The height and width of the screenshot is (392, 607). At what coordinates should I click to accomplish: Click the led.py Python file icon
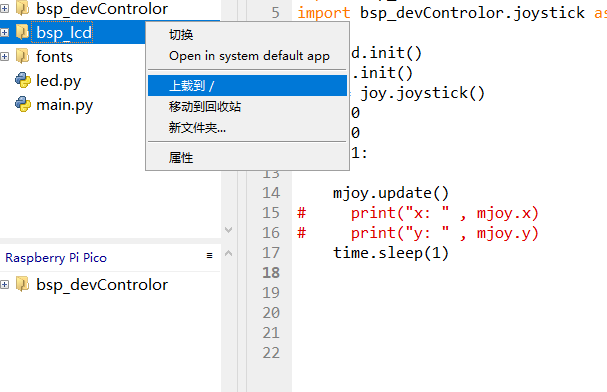23,80
